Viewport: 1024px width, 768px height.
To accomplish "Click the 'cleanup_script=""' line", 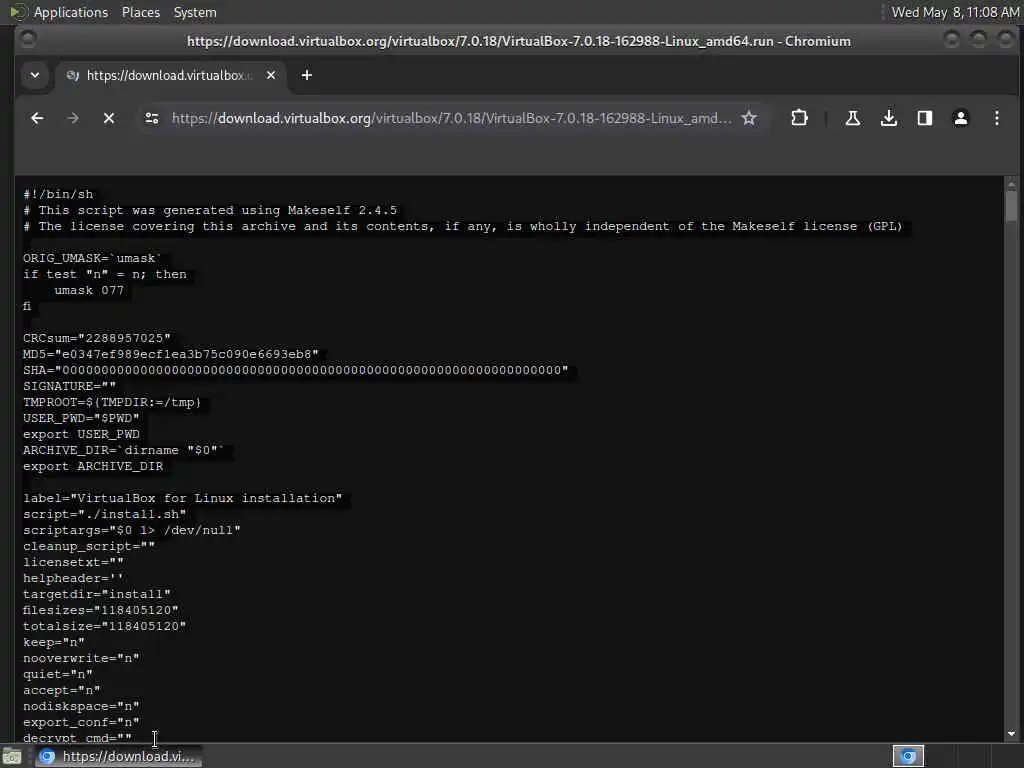I will (89, 546).
